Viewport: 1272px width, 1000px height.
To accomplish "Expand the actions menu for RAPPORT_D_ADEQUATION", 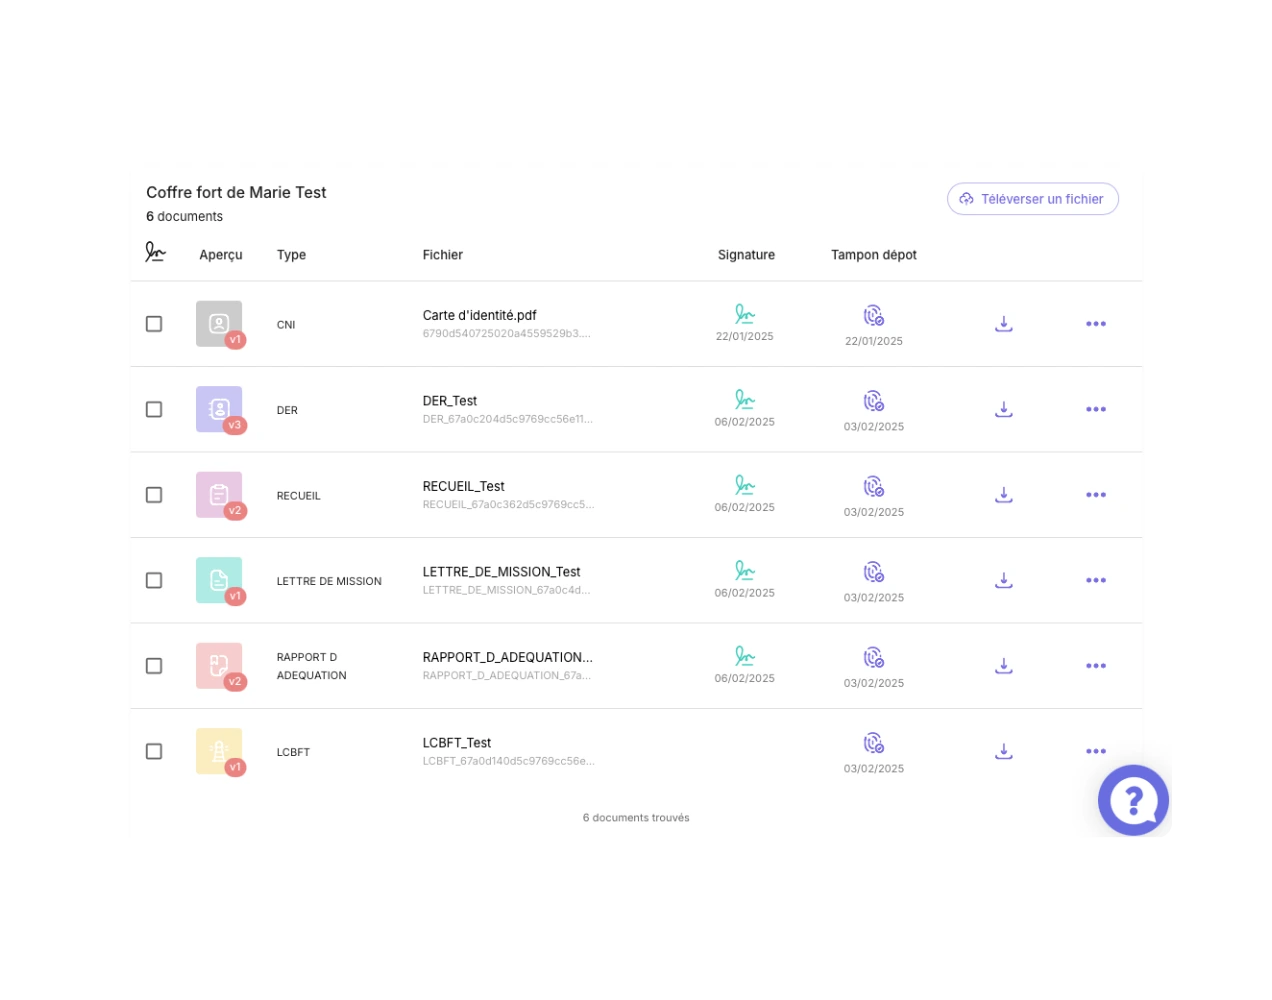I will pos(1096,666).
